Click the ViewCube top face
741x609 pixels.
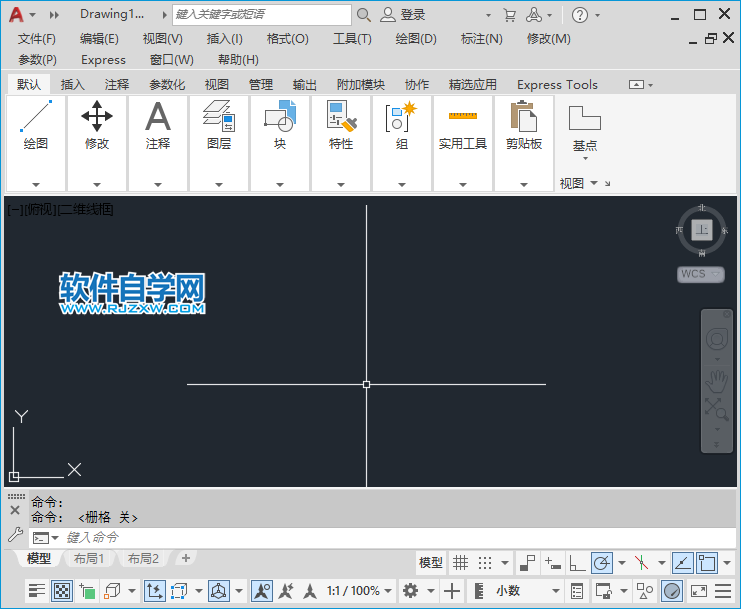(x=702, y=230)
